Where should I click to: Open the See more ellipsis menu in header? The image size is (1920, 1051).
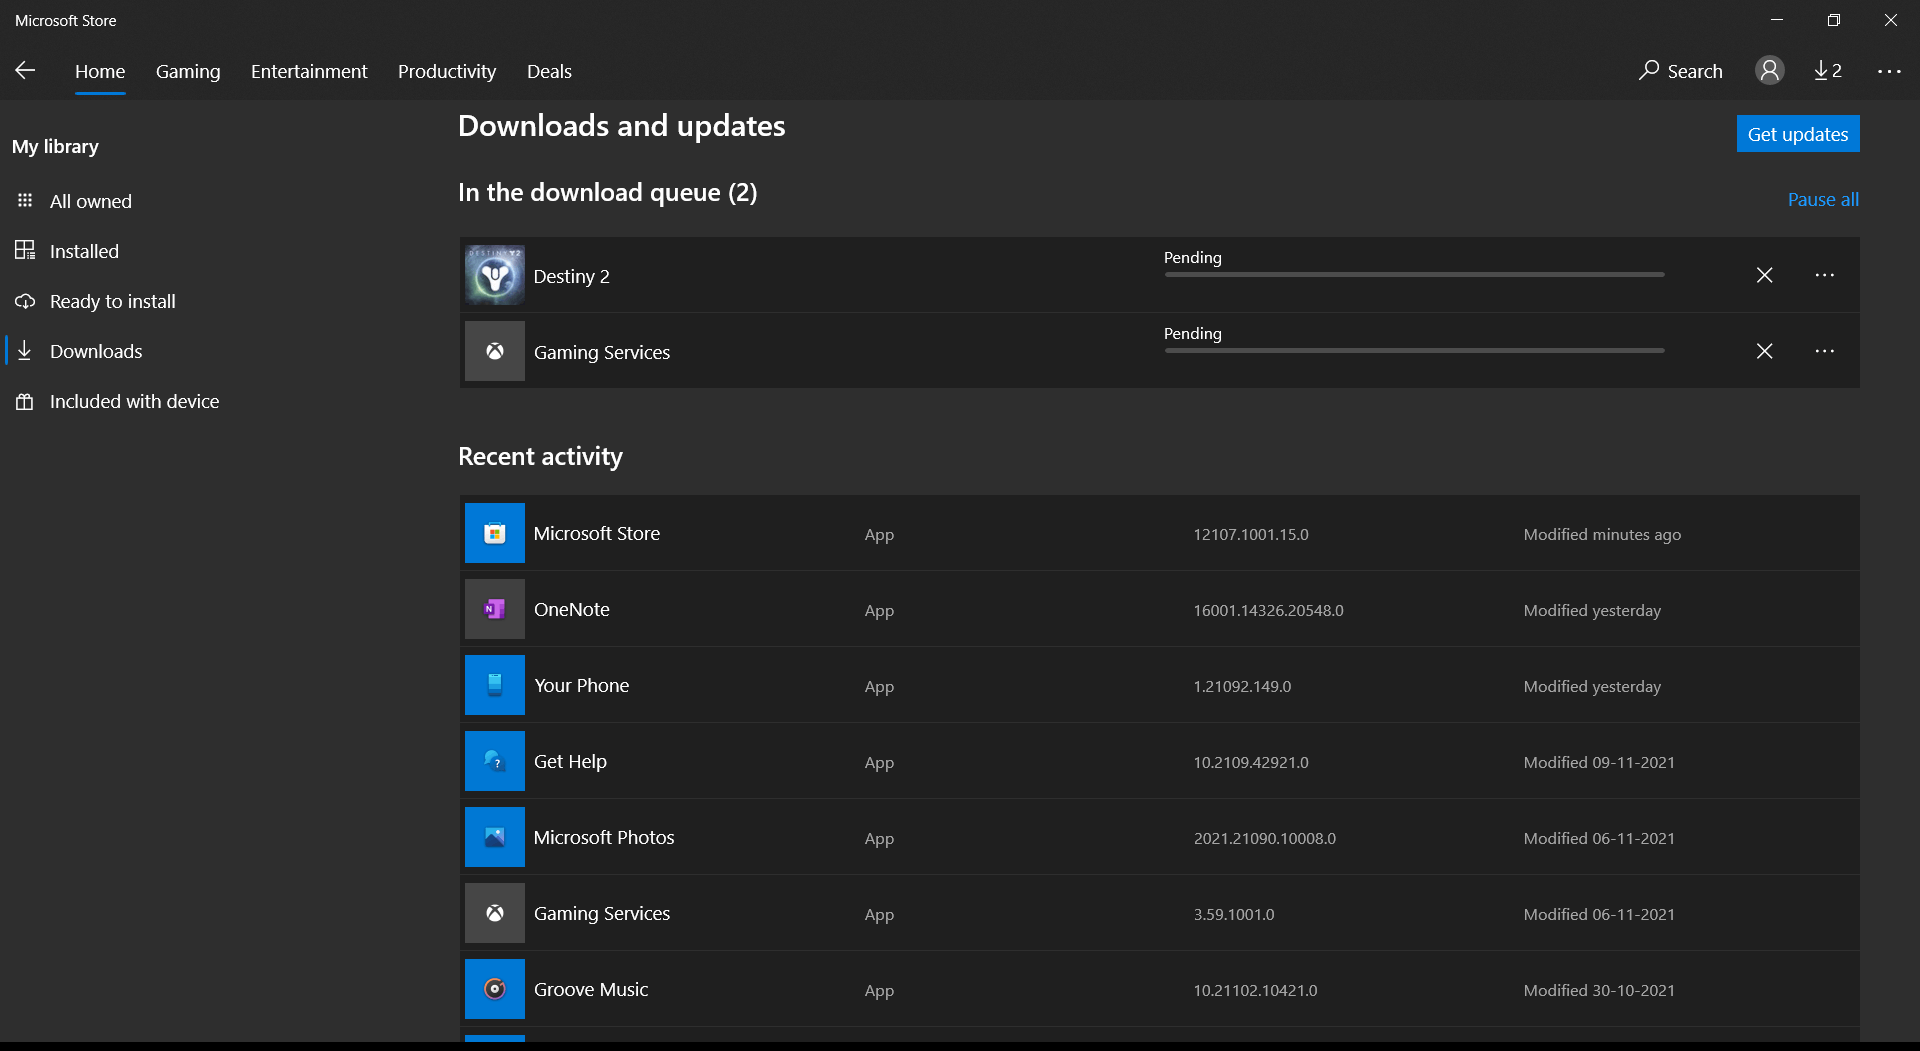1889,71
